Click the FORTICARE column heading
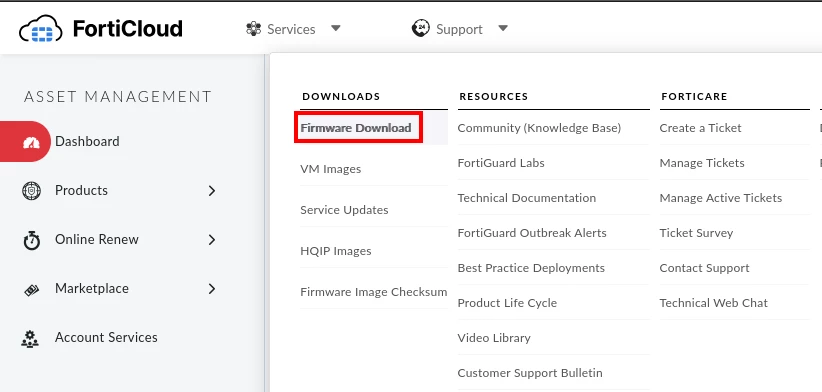The width and height of the screenshot is (822, 392). point(695,96)
